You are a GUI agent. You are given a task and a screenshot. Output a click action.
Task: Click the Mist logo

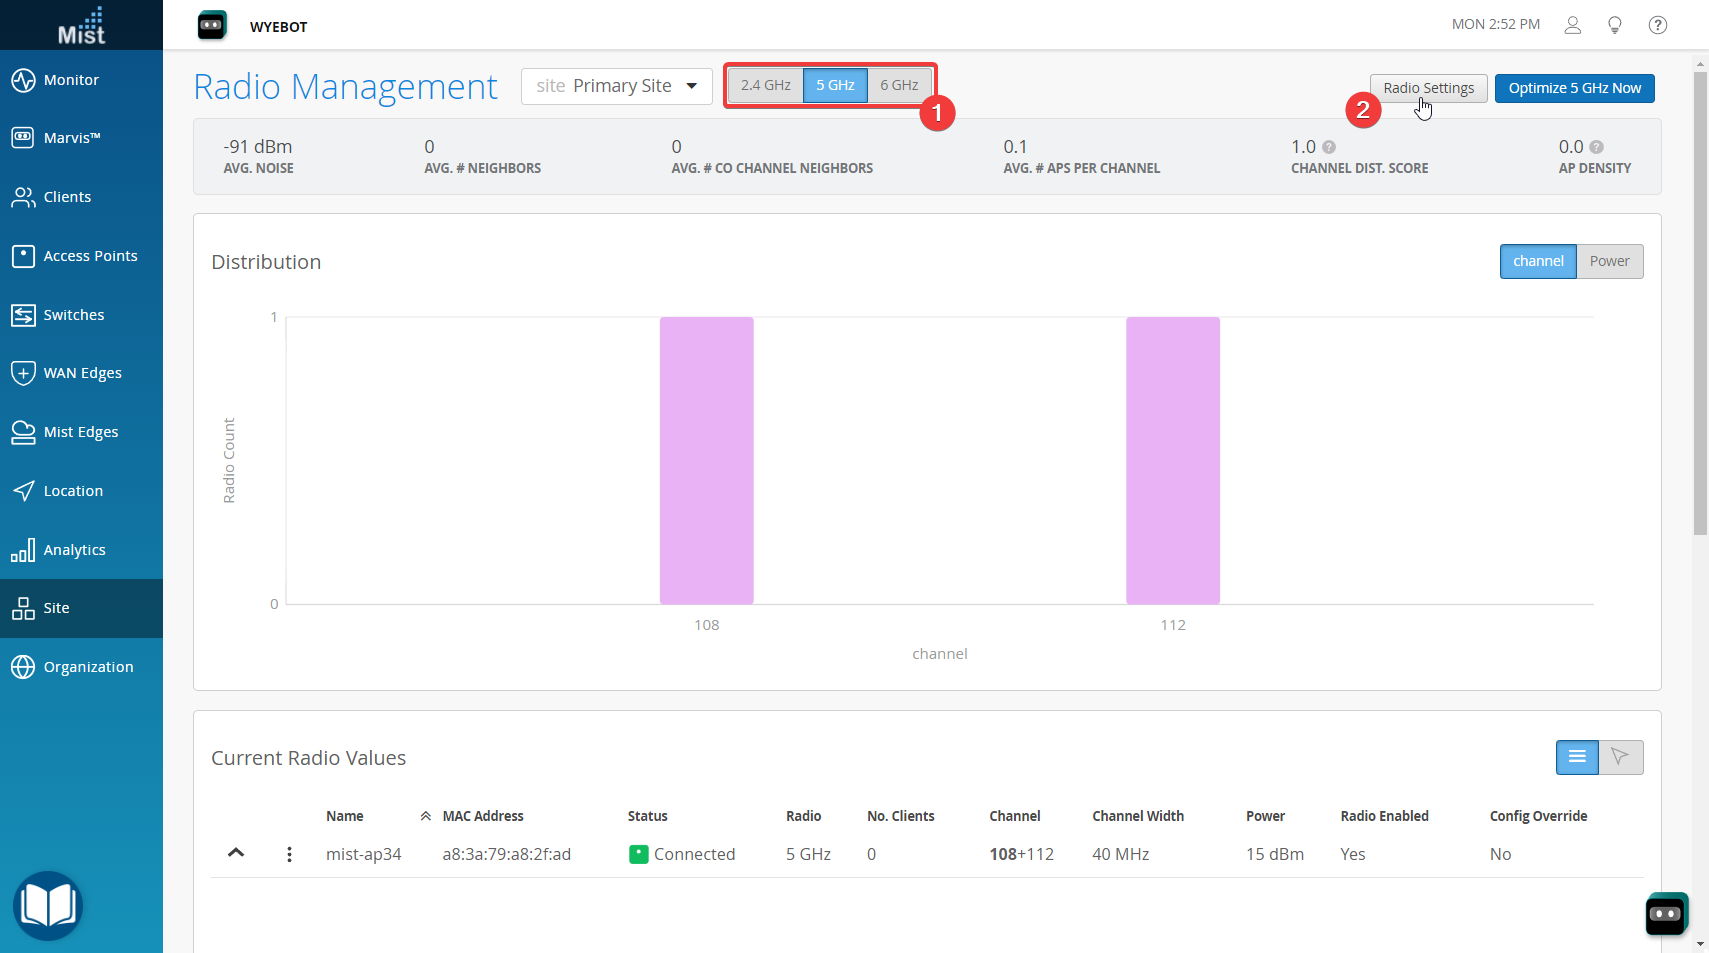pyautogui.click(x=81, y=26)
